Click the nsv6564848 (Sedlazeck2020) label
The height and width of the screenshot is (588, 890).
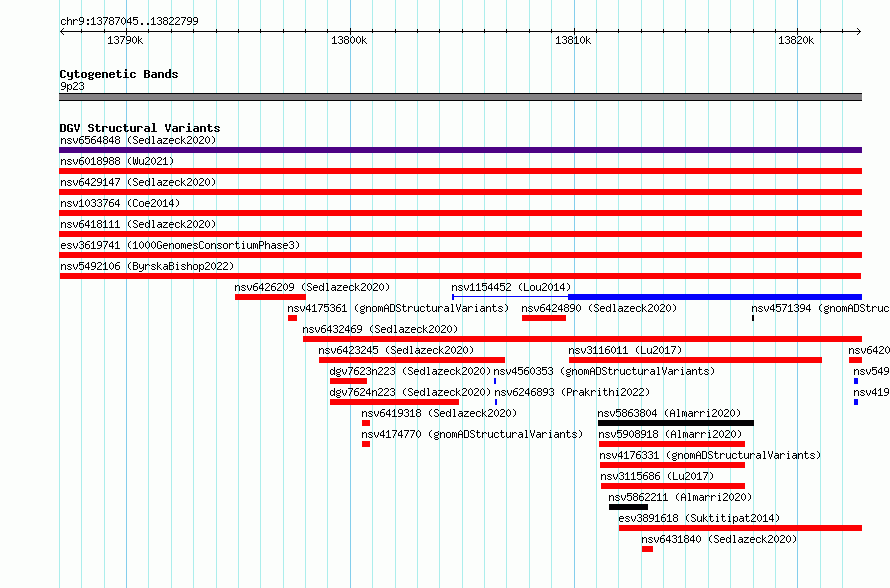(138, 140)
